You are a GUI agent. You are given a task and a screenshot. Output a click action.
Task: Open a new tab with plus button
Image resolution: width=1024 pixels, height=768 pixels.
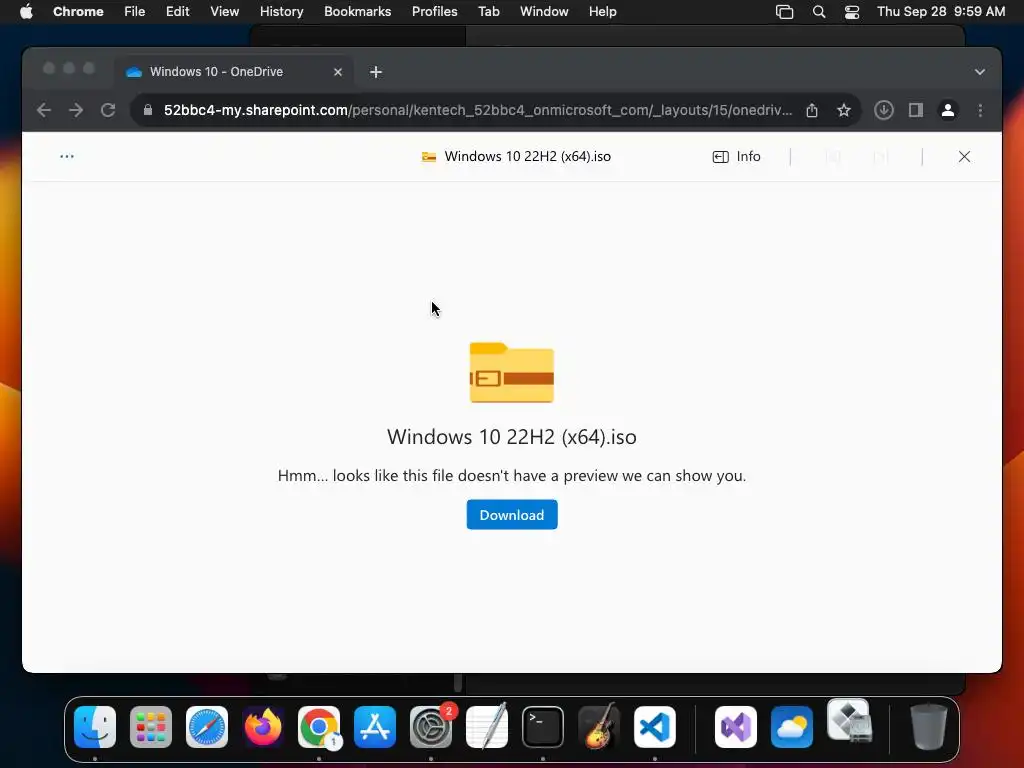click(376, 72)
